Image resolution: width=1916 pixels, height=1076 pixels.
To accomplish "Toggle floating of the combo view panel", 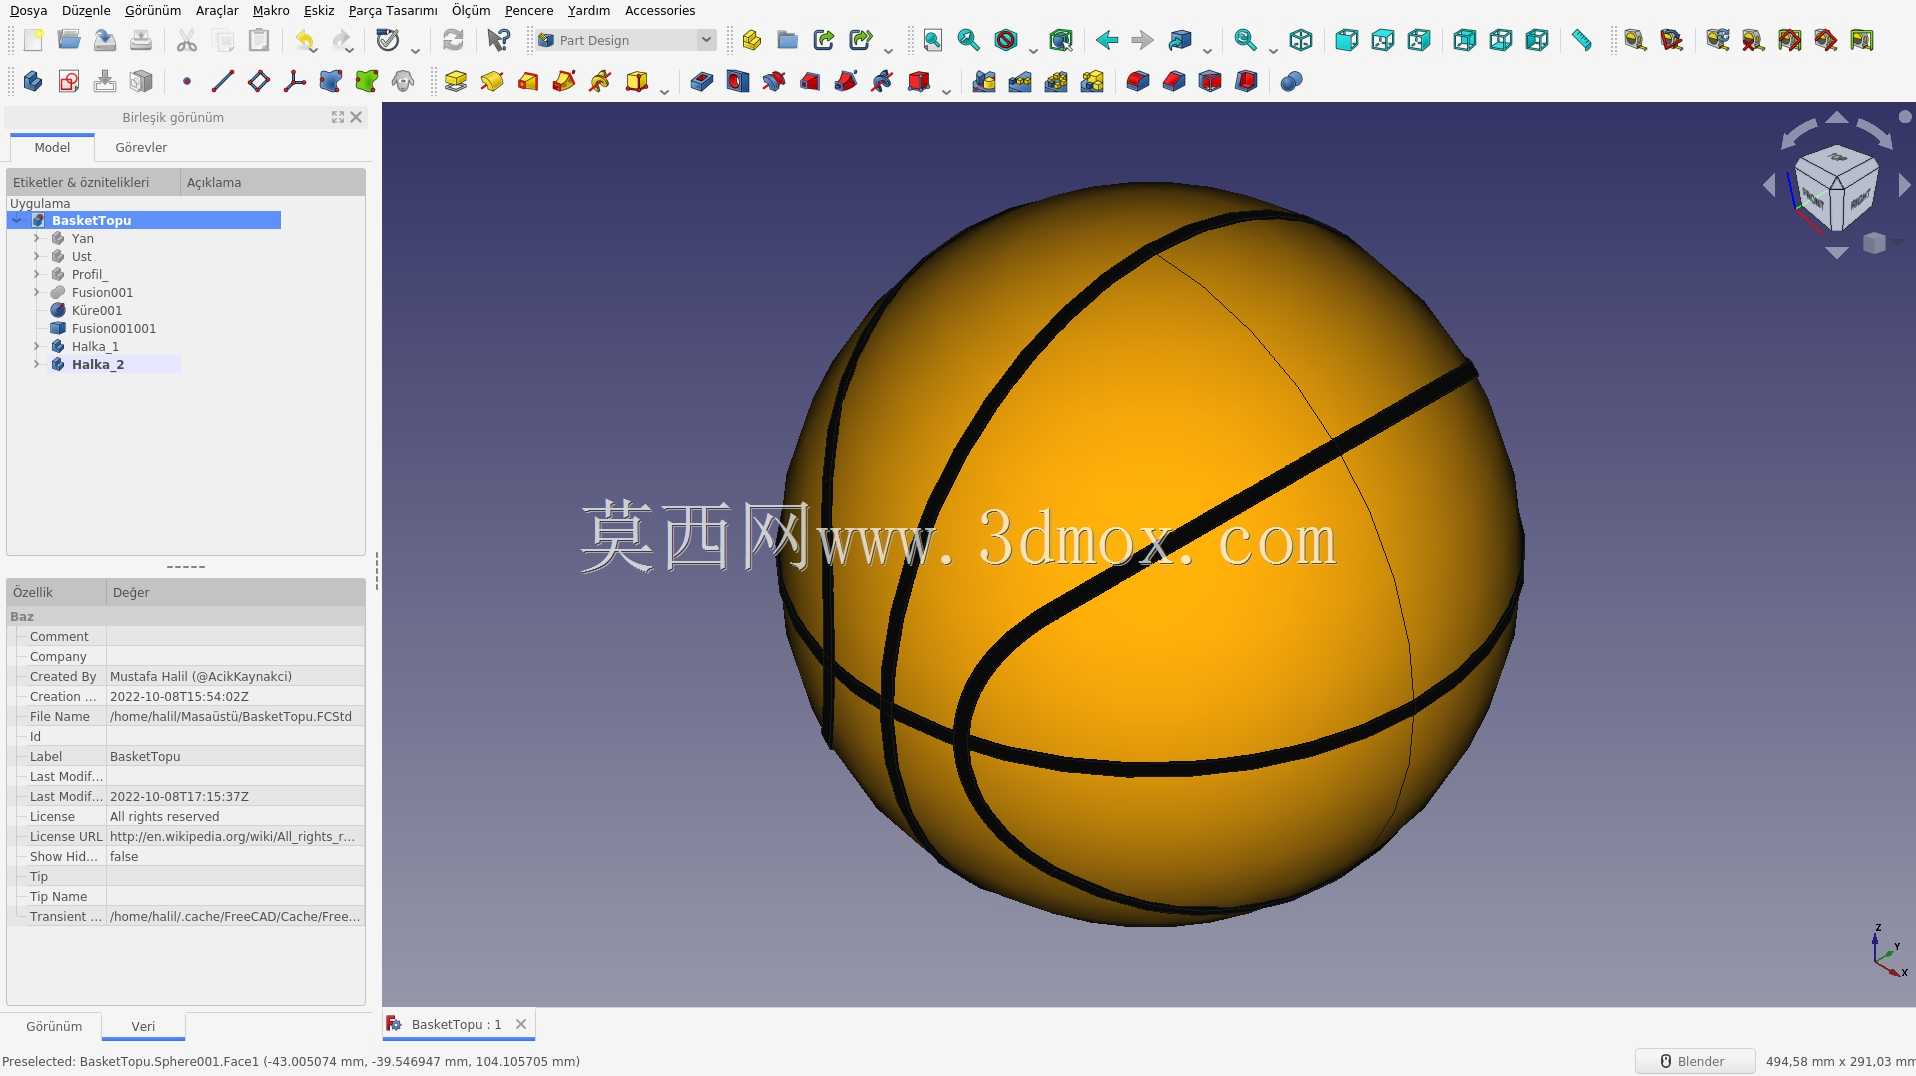I will (338, 117).
